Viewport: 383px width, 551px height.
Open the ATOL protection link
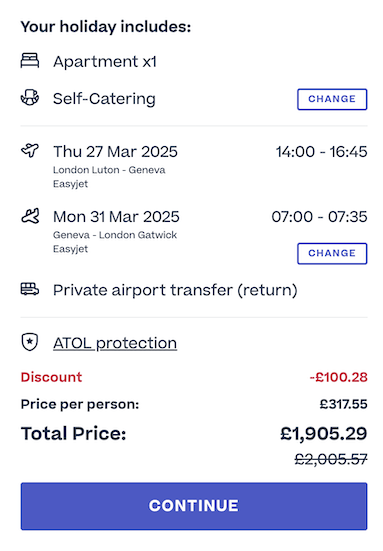pyautogui.click(x=115, y=343)
